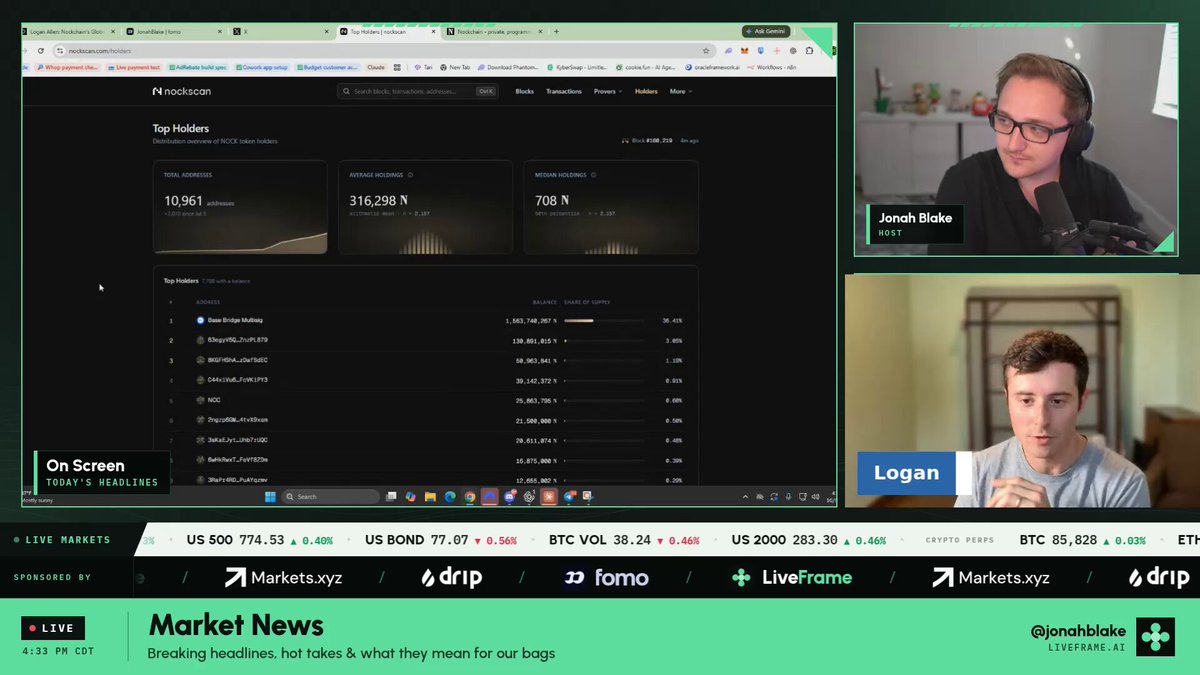The image size is (1200, 675).
Task: Click the nockscan logo in the site header
Action: pyautogui.click(x=181, y=91)
